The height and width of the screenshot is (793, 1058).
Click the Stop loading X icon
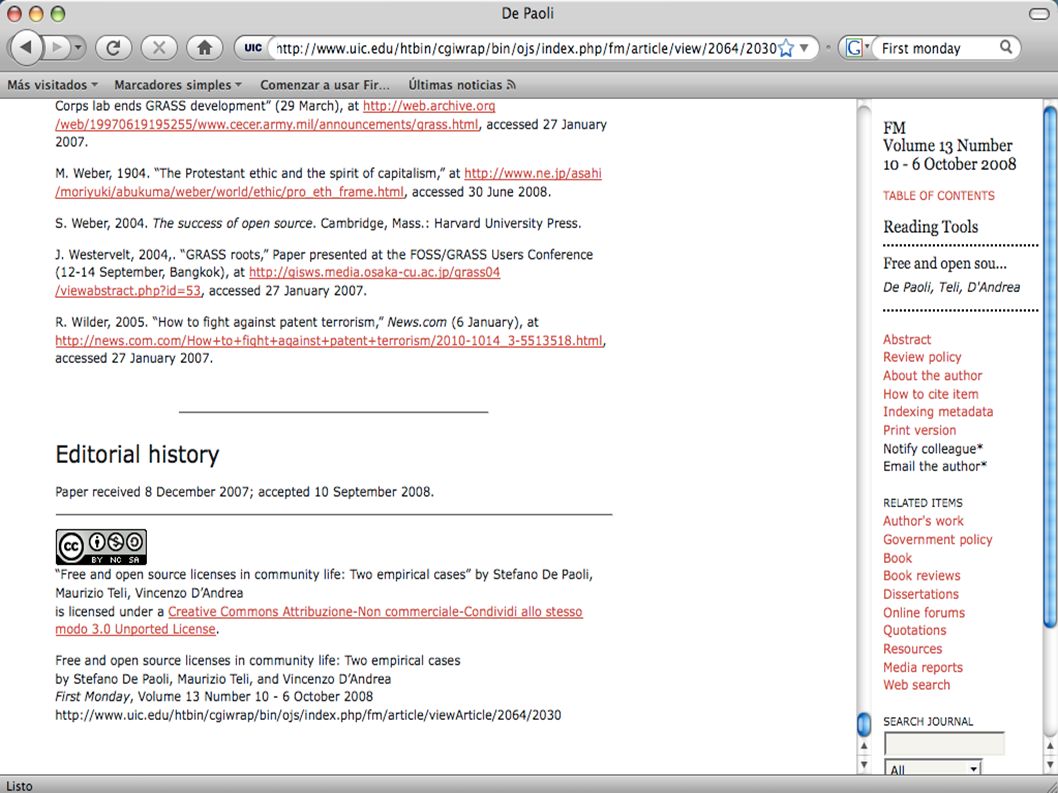[x=159, y=47]
